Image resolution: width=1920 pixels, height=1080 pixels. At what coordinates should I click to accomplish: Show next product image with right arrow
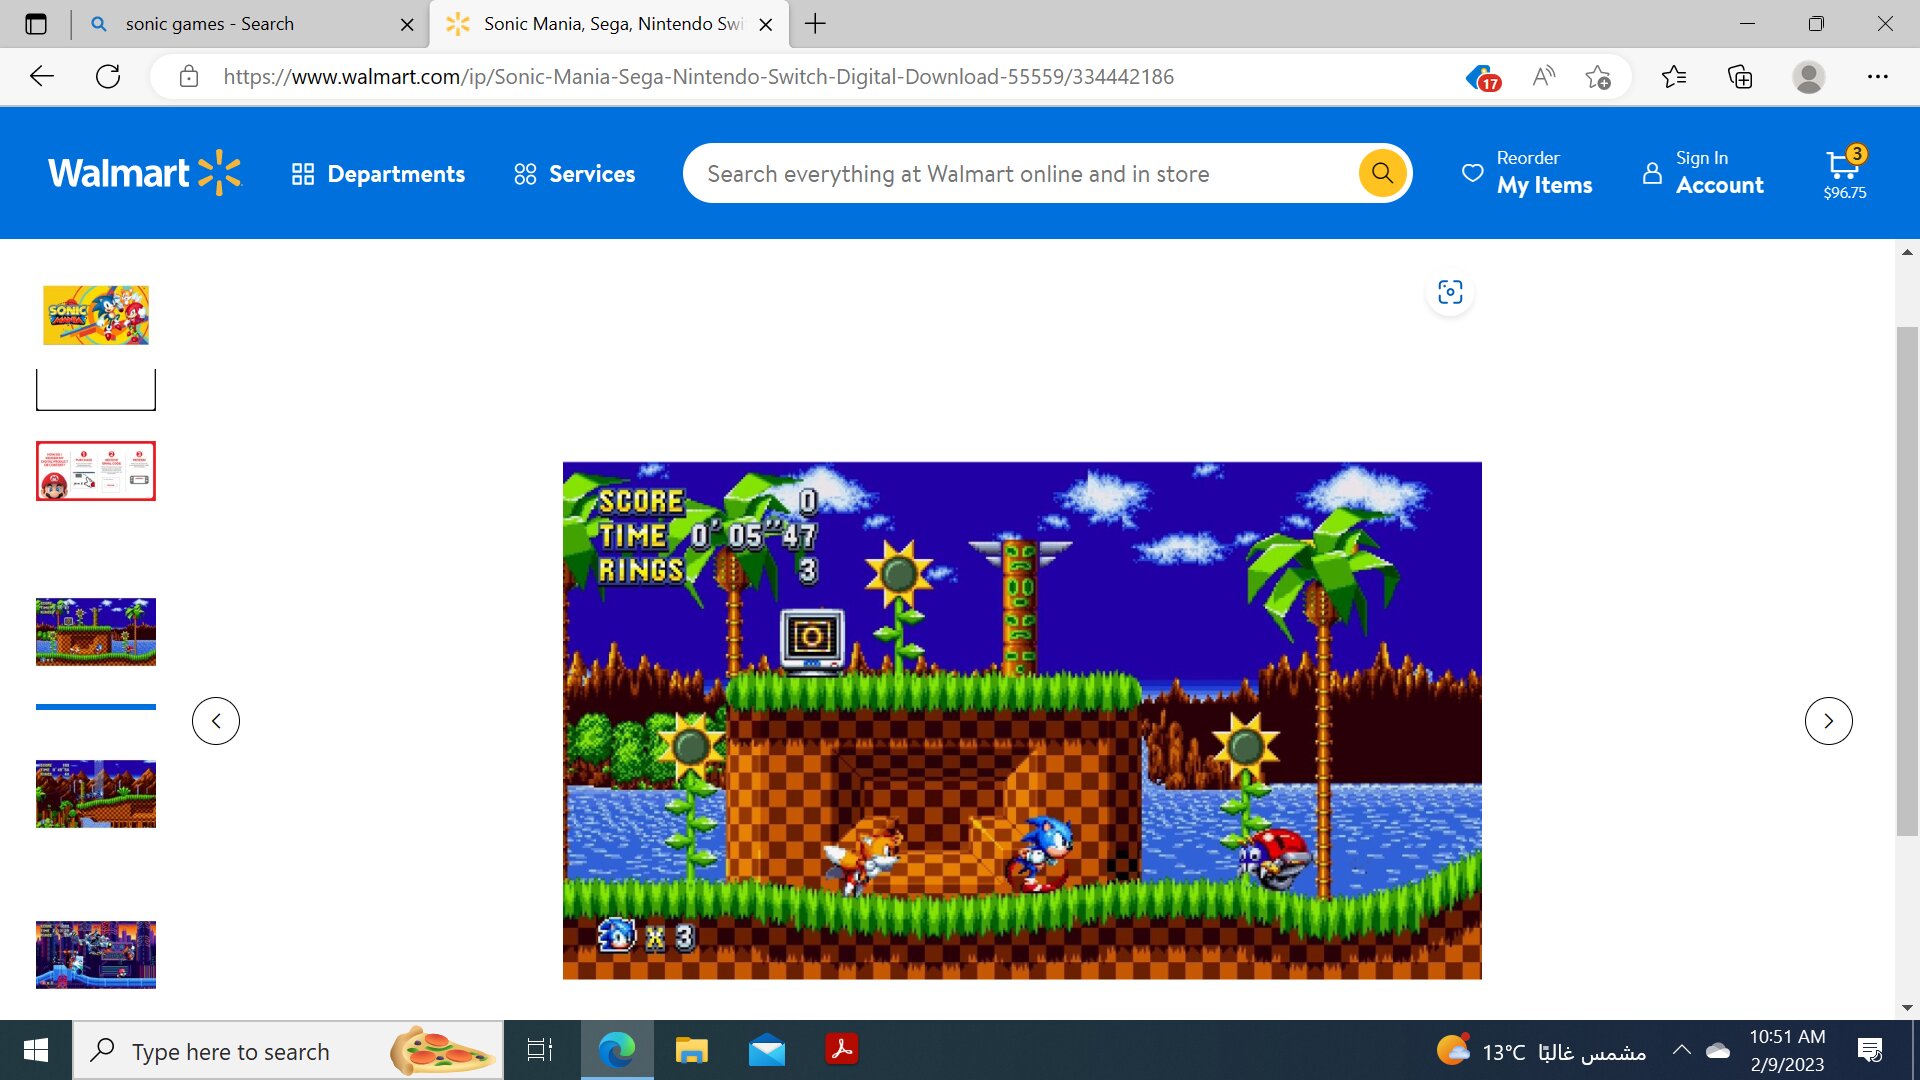click(x=1828, y=721)
